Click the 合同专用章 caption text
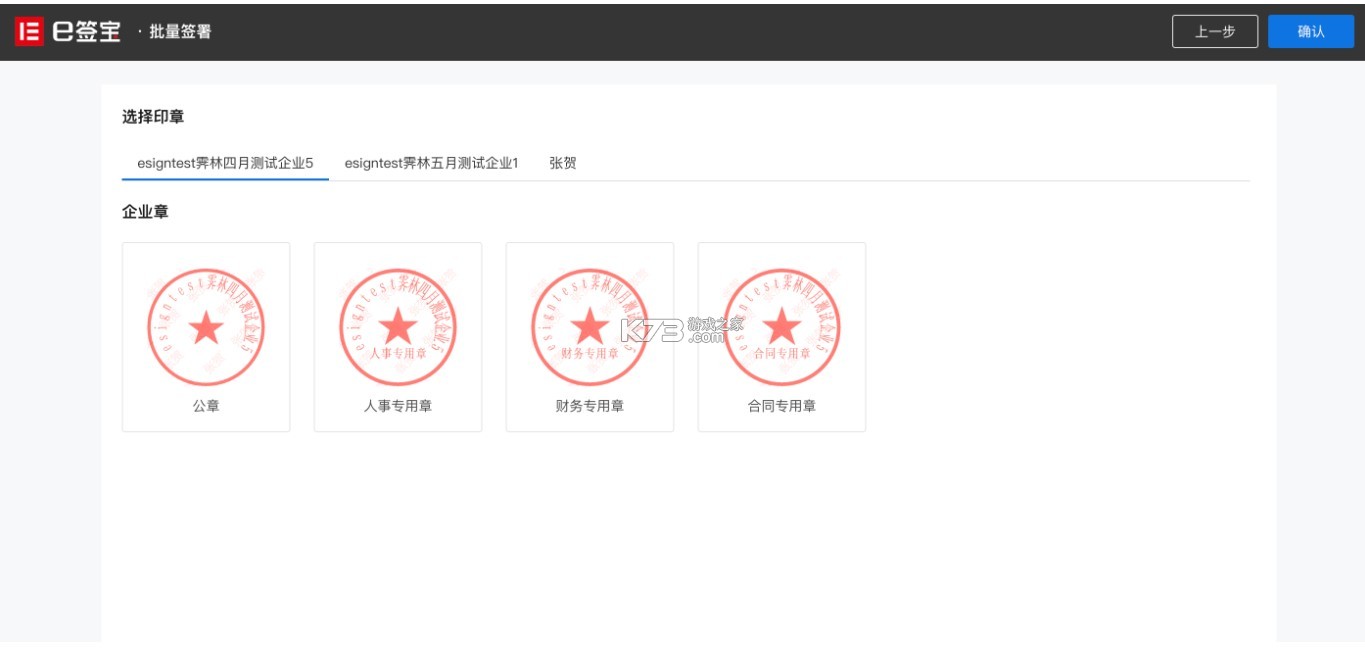 (x=782, y=406)
